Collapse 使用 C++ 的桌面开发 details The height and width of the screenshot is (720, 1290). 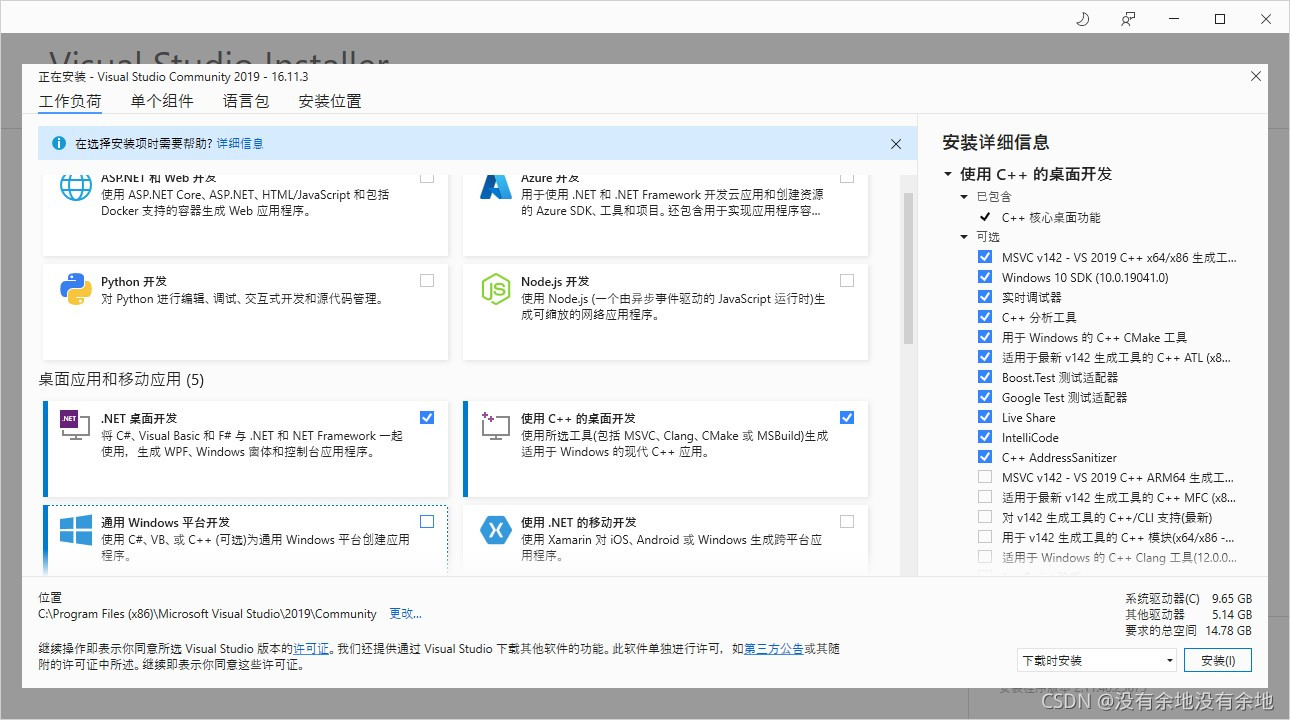948,173
